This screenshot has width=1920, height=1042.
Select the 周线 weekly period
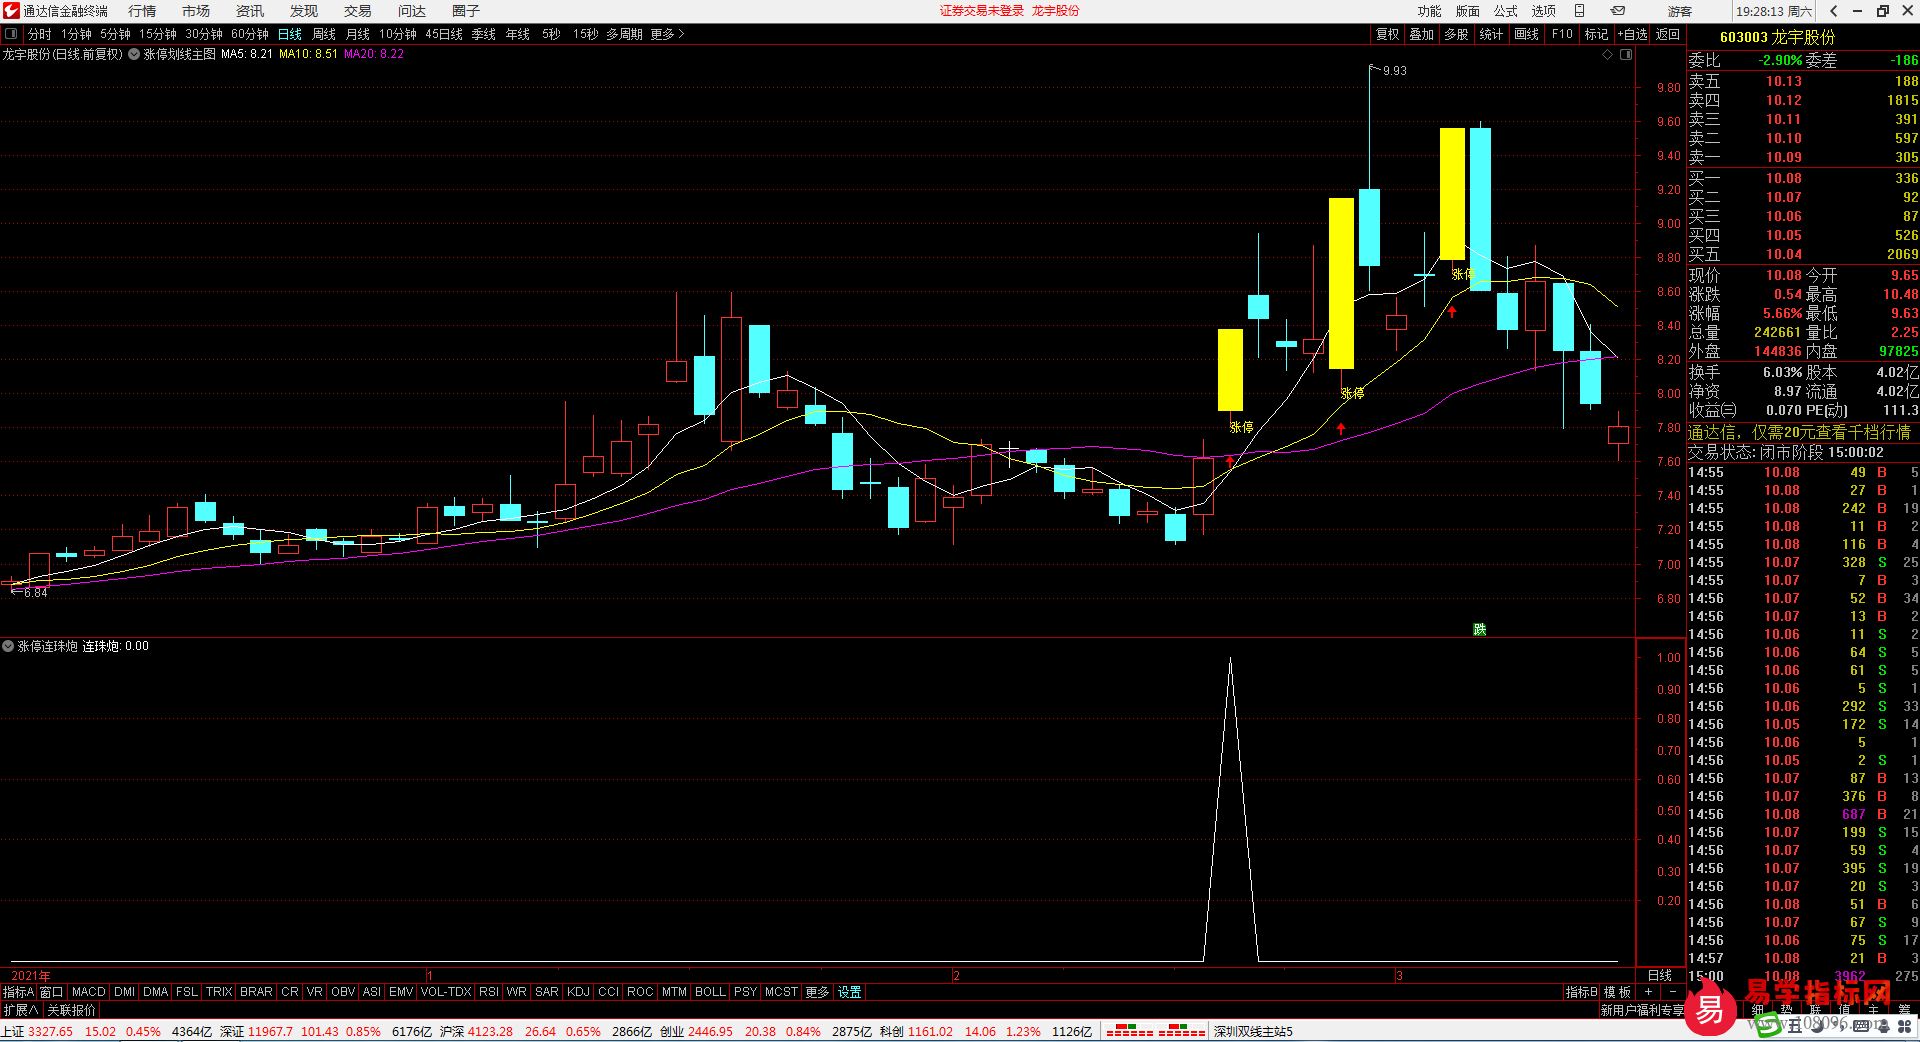coord(324,34)
